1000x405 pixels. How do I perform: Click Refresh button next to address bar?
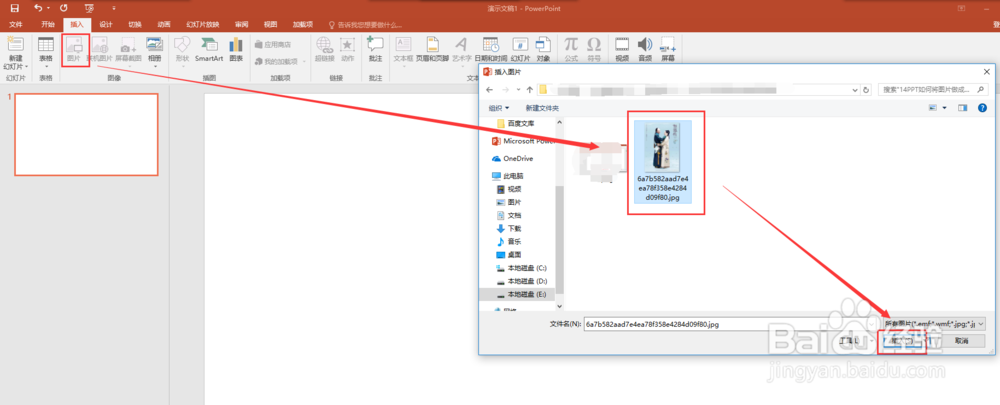866,90
